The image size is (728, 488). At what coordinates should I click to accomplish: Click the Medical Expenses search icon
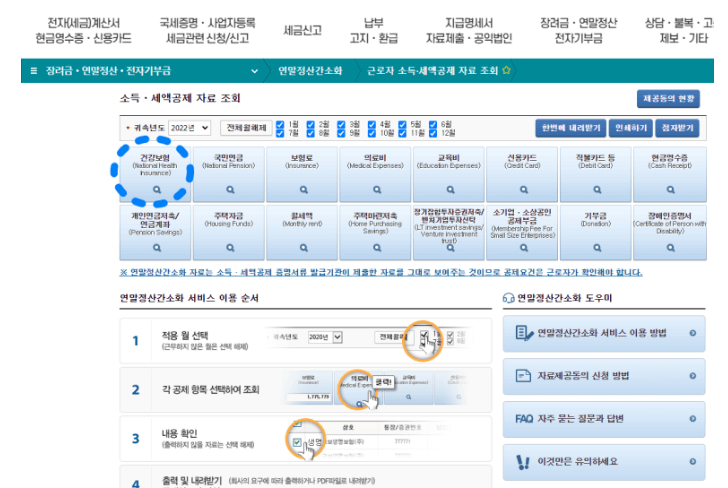(x=377, y=189)
